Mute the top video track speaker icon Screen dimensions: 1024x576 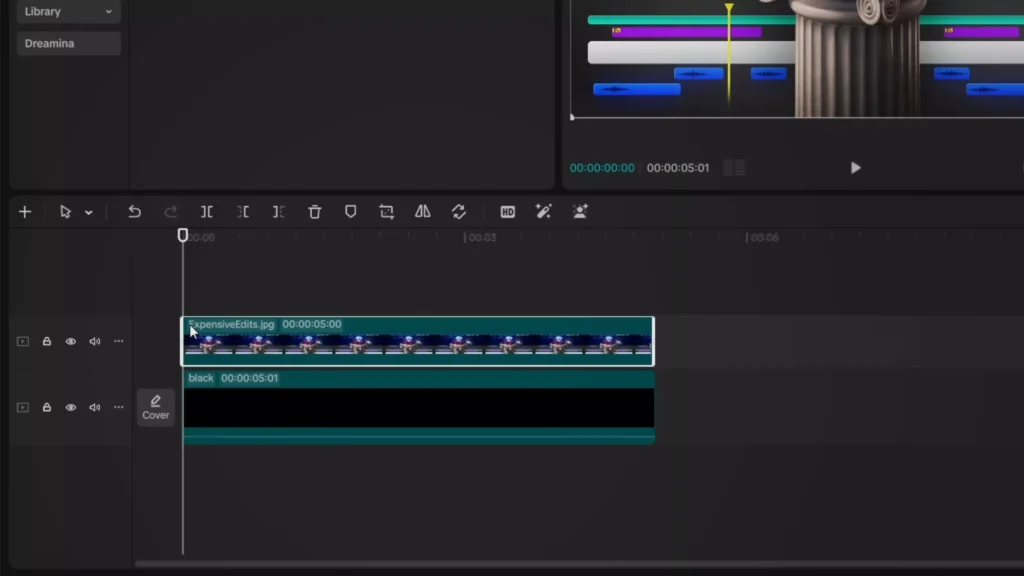click(x=95, y=341)
